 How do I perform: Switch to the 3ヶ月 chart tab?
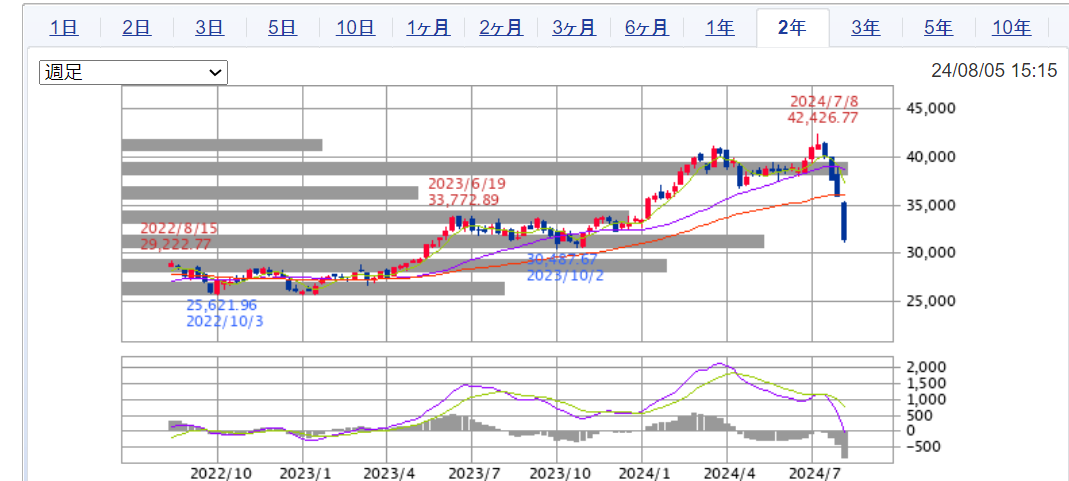click(x=574, y=28)
